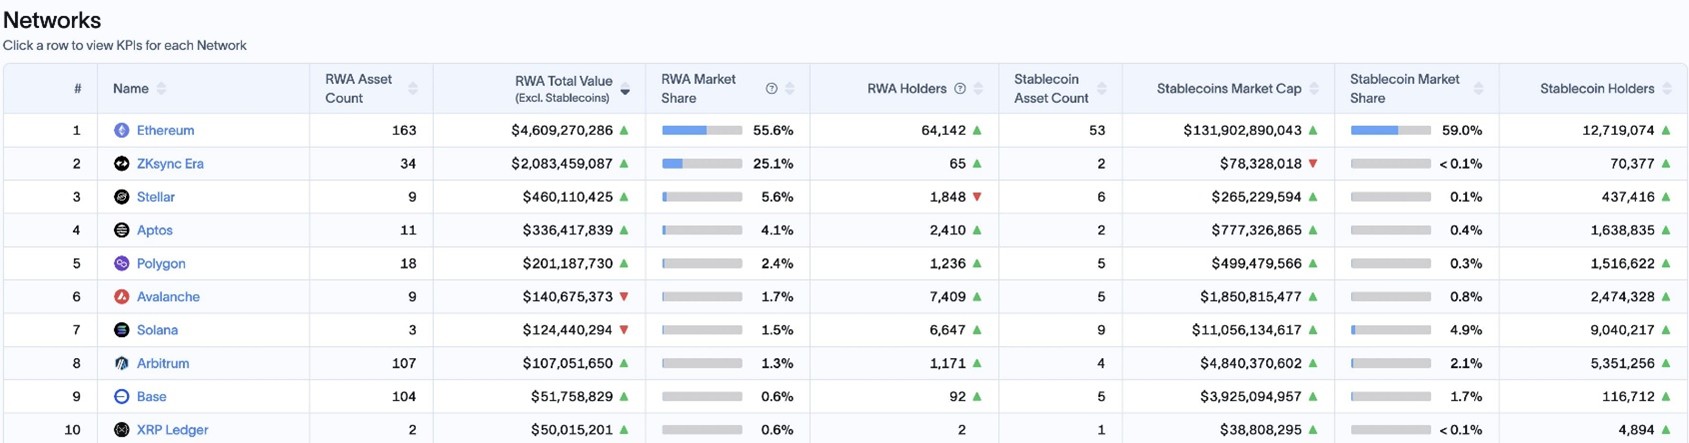Sort by Stablecoins Market Cap column
Screen dimensions: 1689x443
coord(1314,89)
